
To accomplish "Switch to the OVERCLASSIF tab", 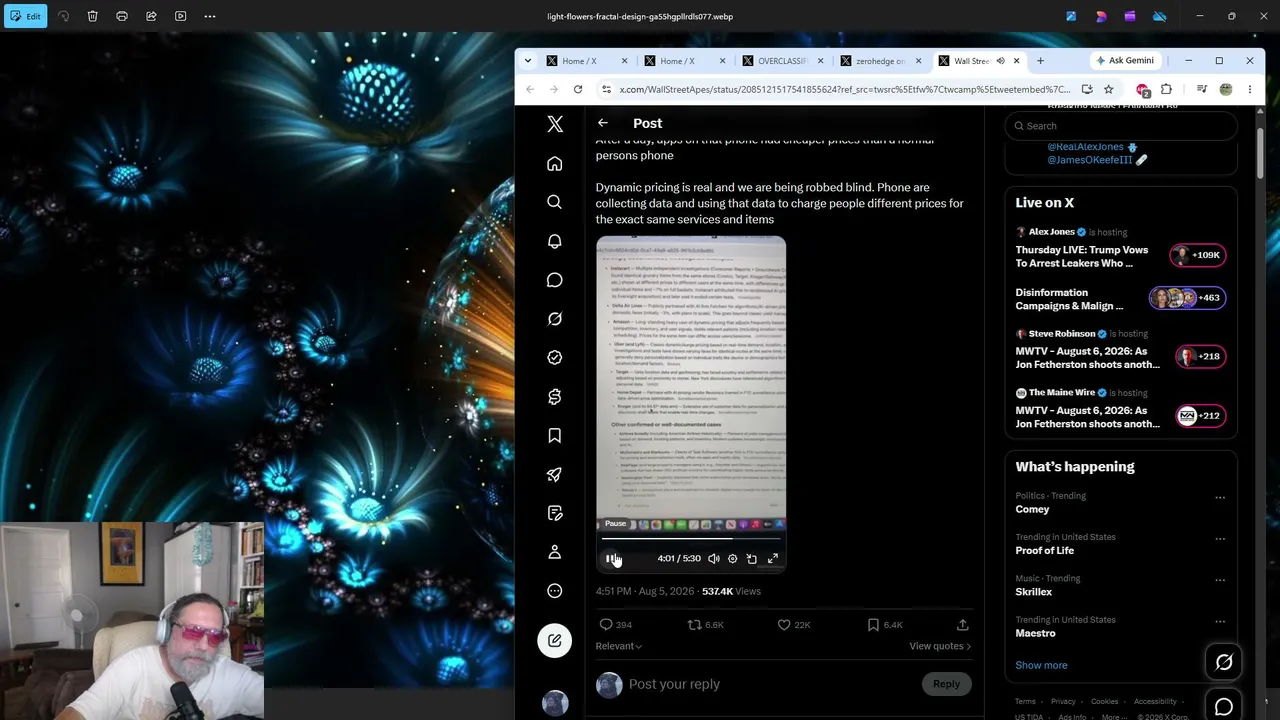I will tap(783, 61).
